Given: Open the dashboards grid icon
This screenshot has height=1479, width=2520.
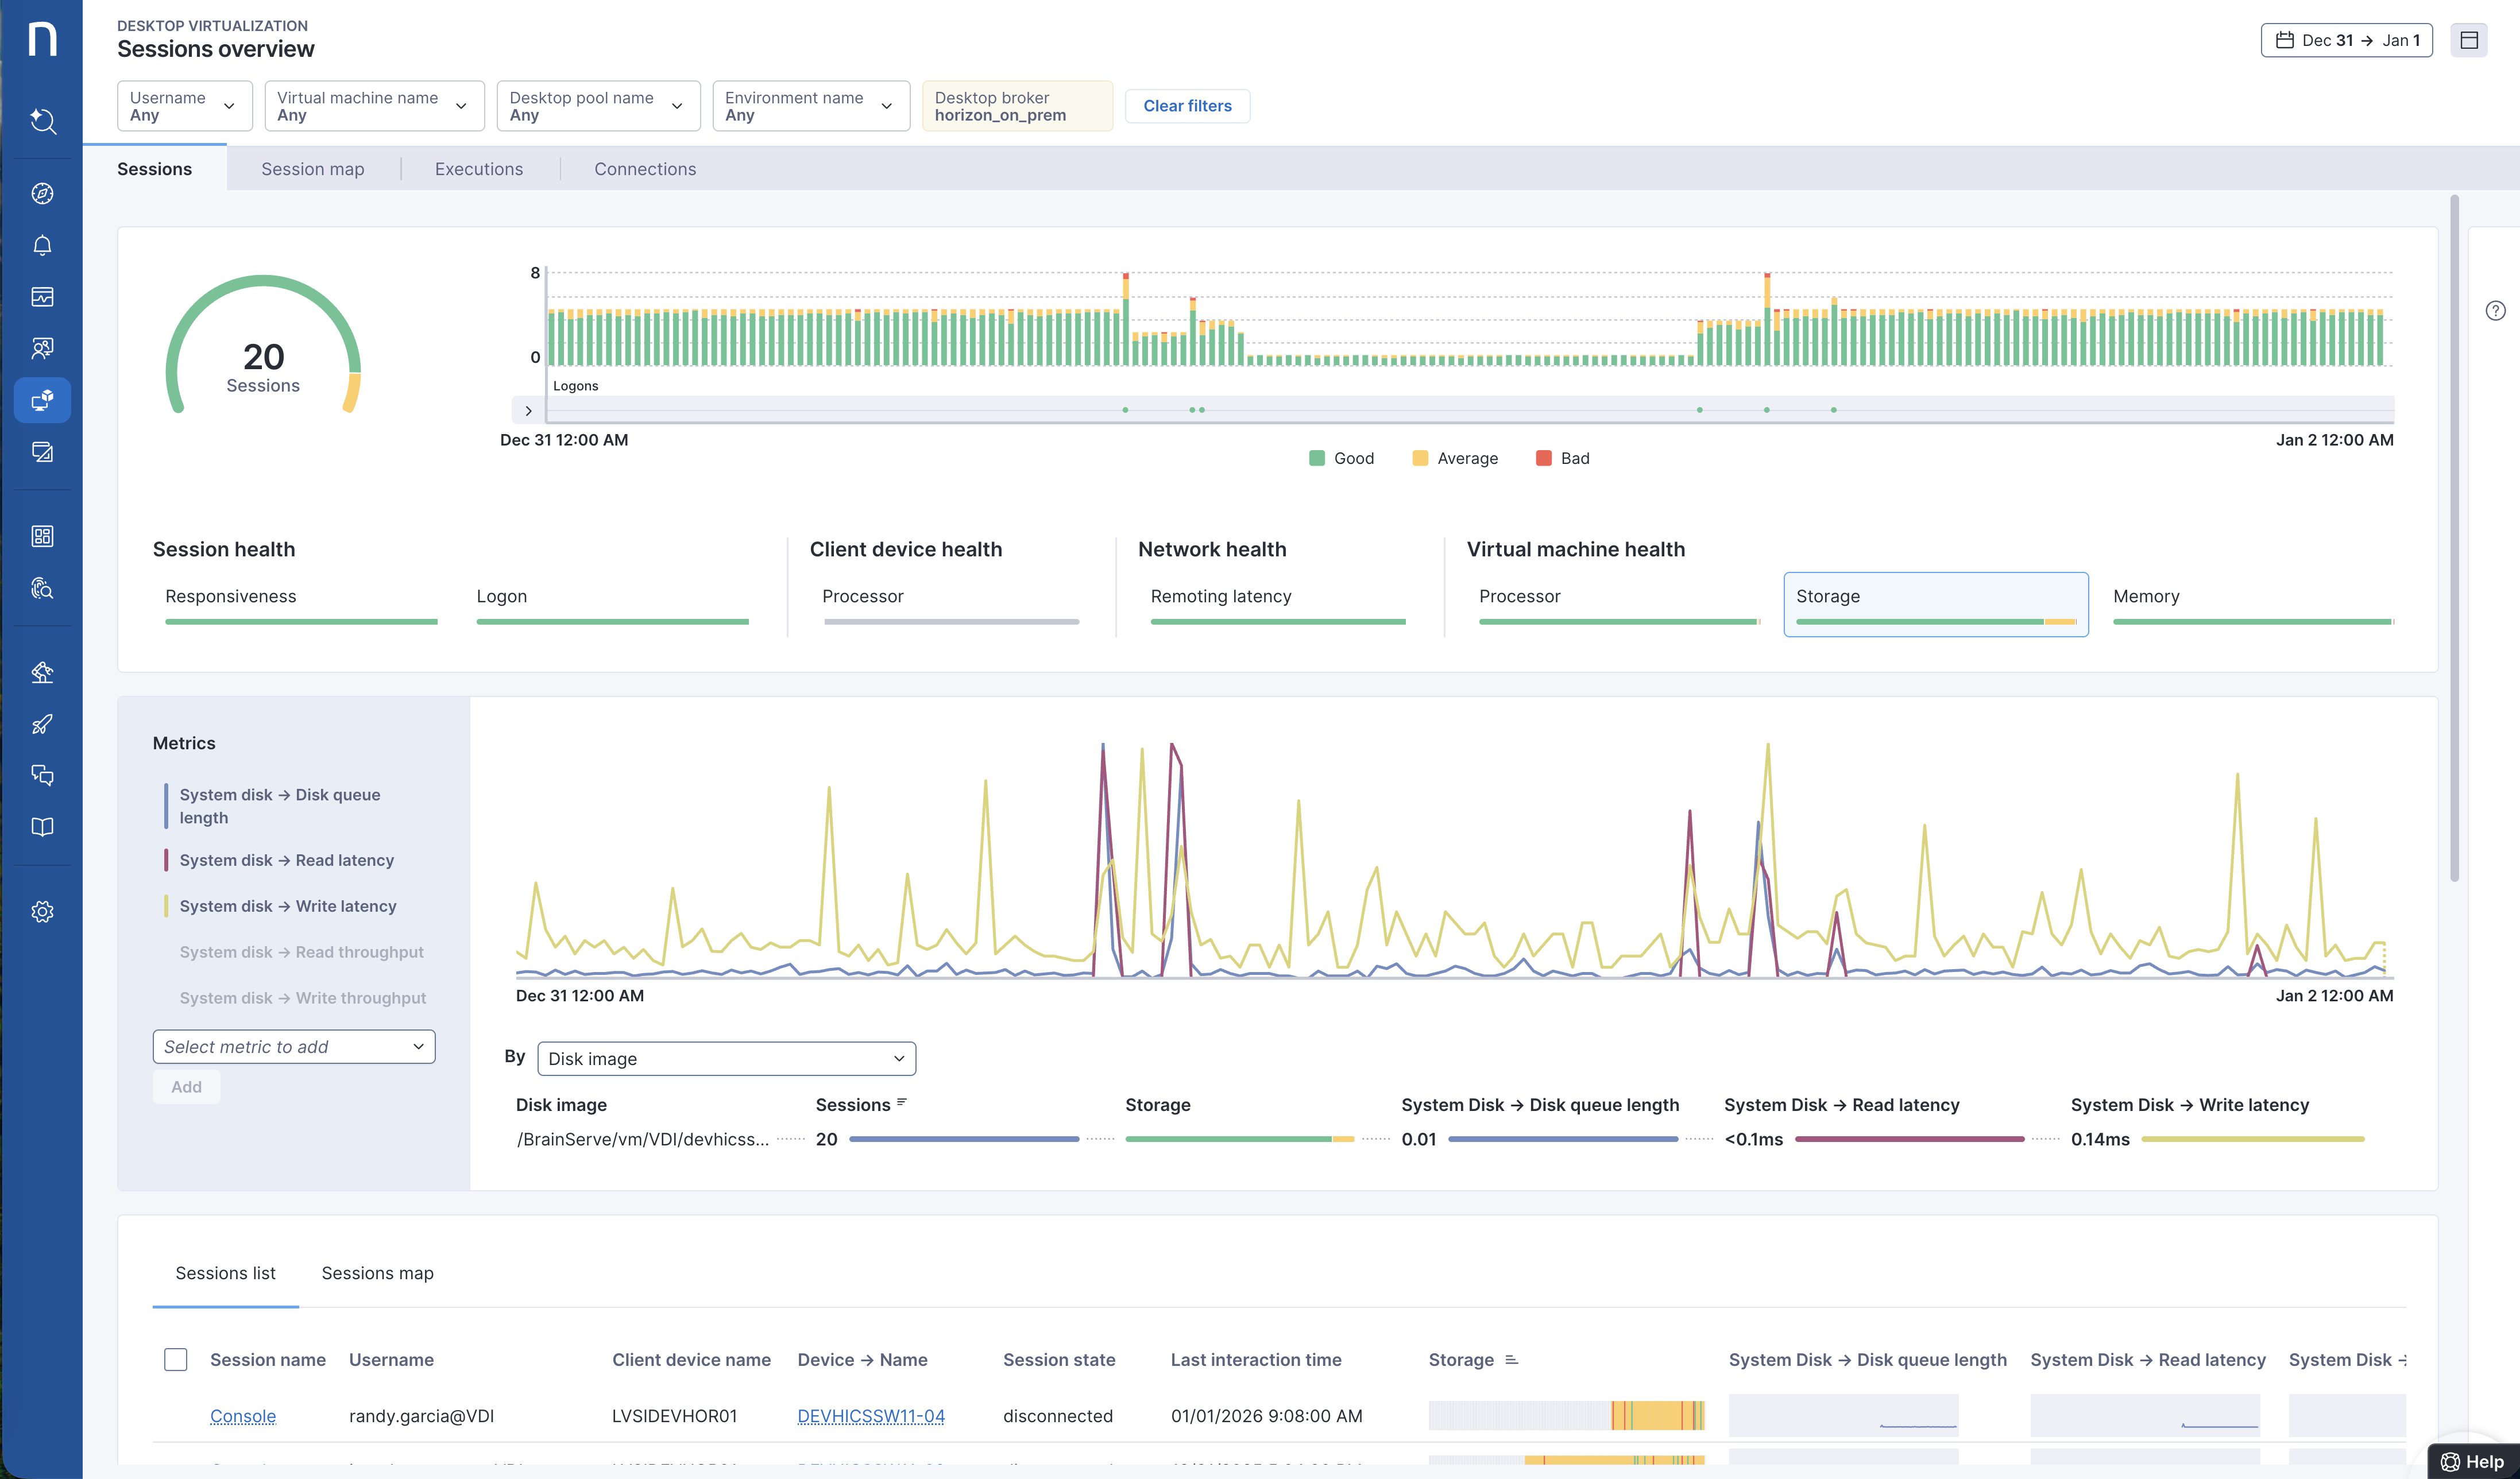Looking at the screenshot, I should point(42,536).
